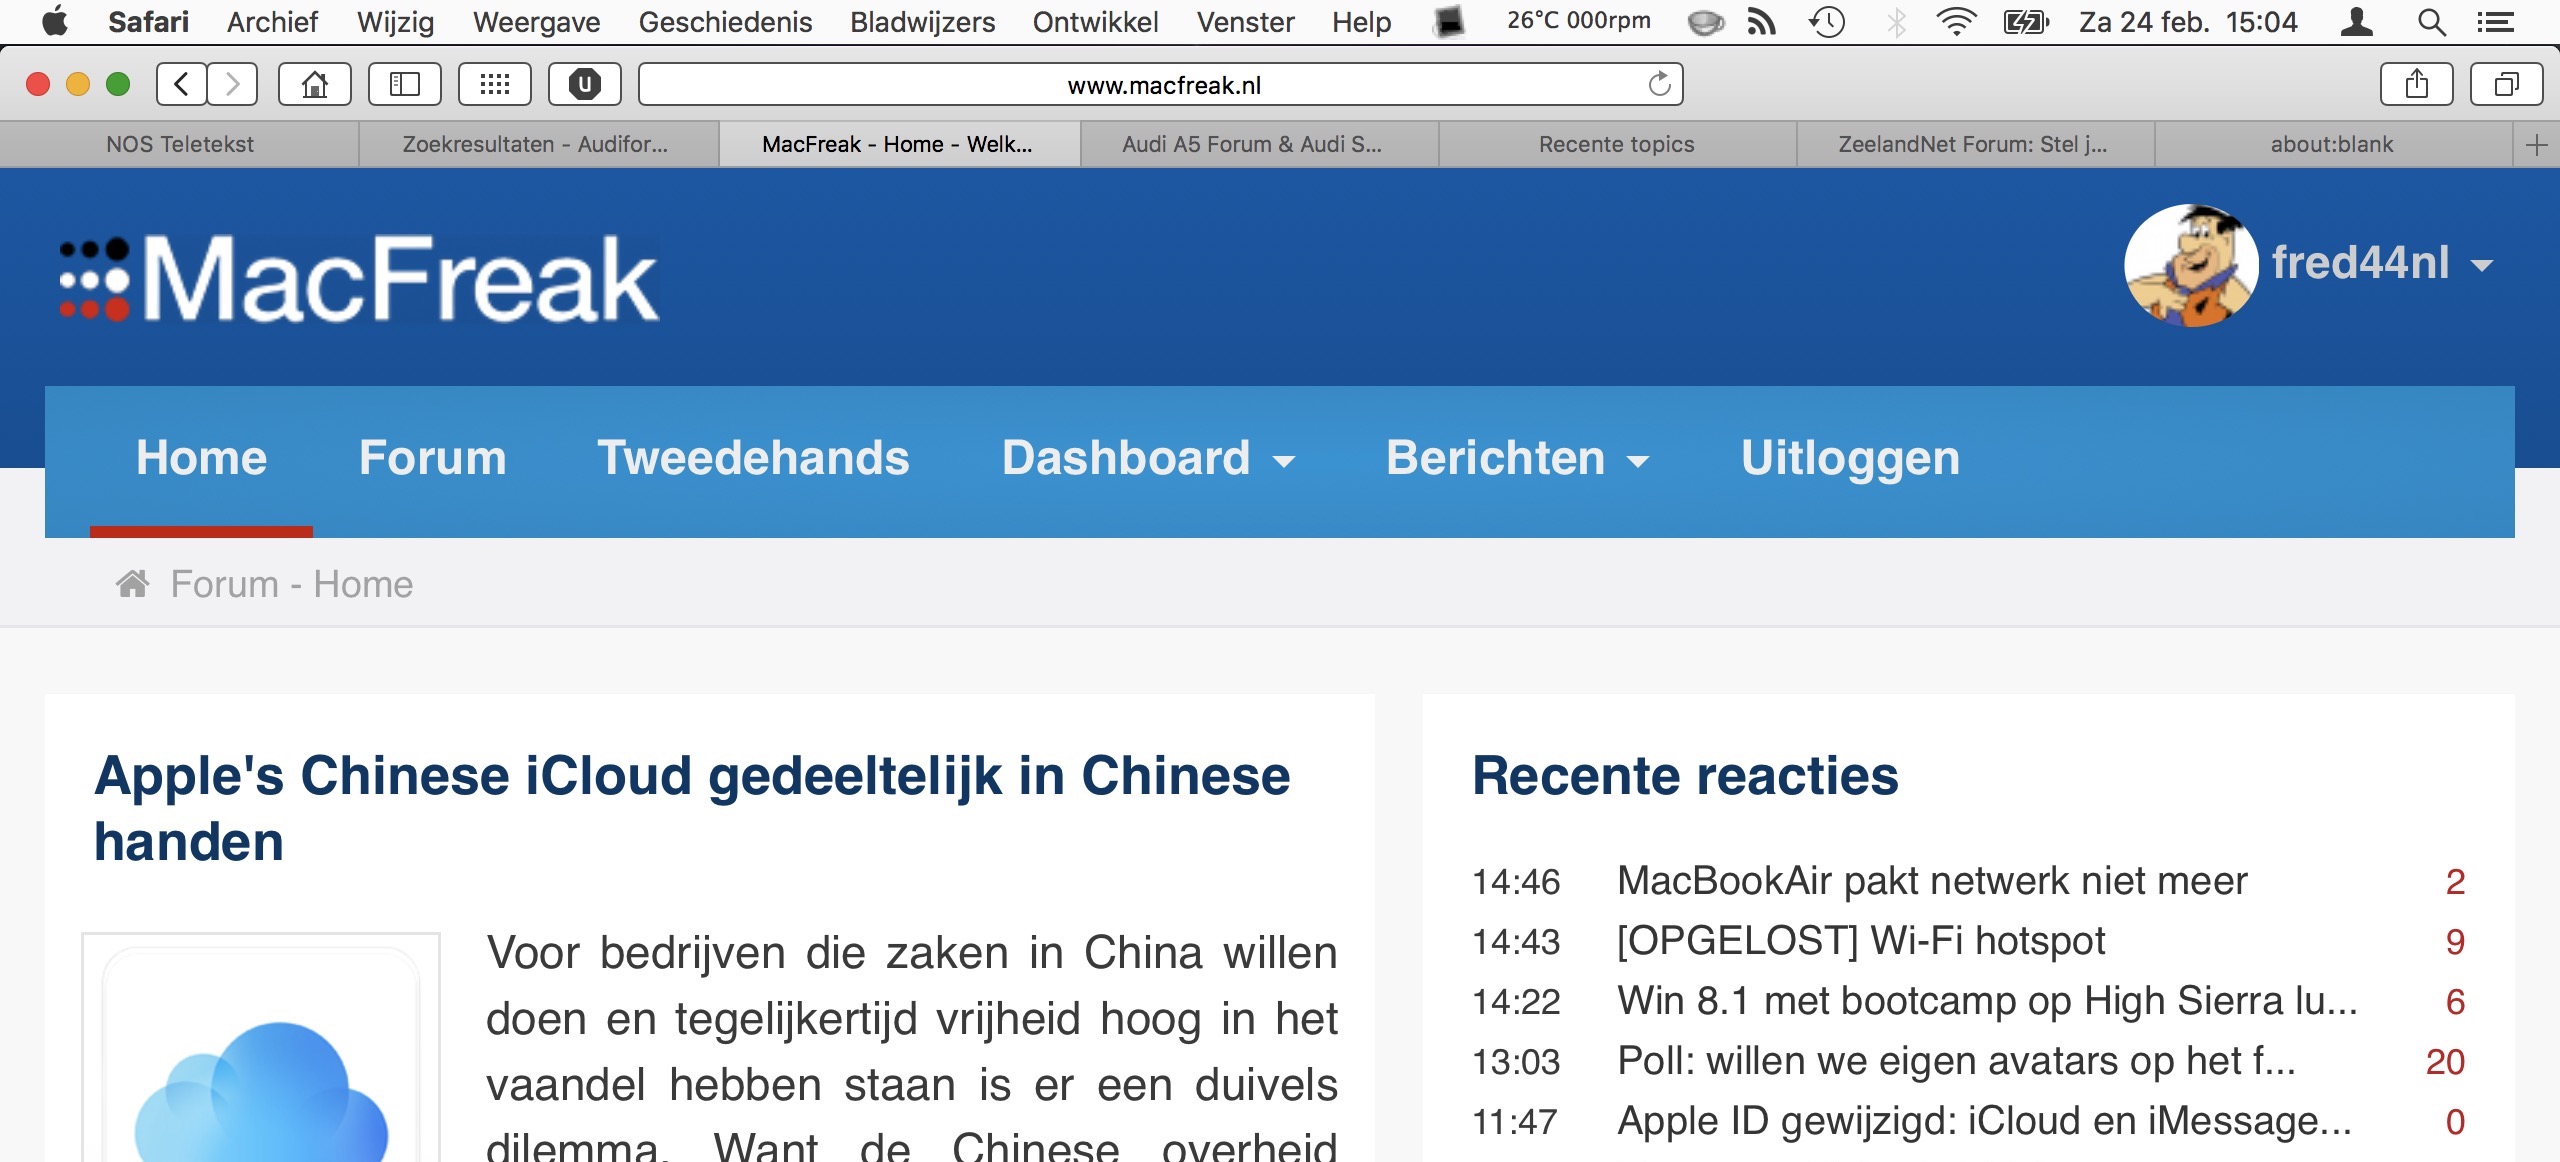
Task: Open Win 8.1 met bootcamp topic
Action: (1987, 1001)
